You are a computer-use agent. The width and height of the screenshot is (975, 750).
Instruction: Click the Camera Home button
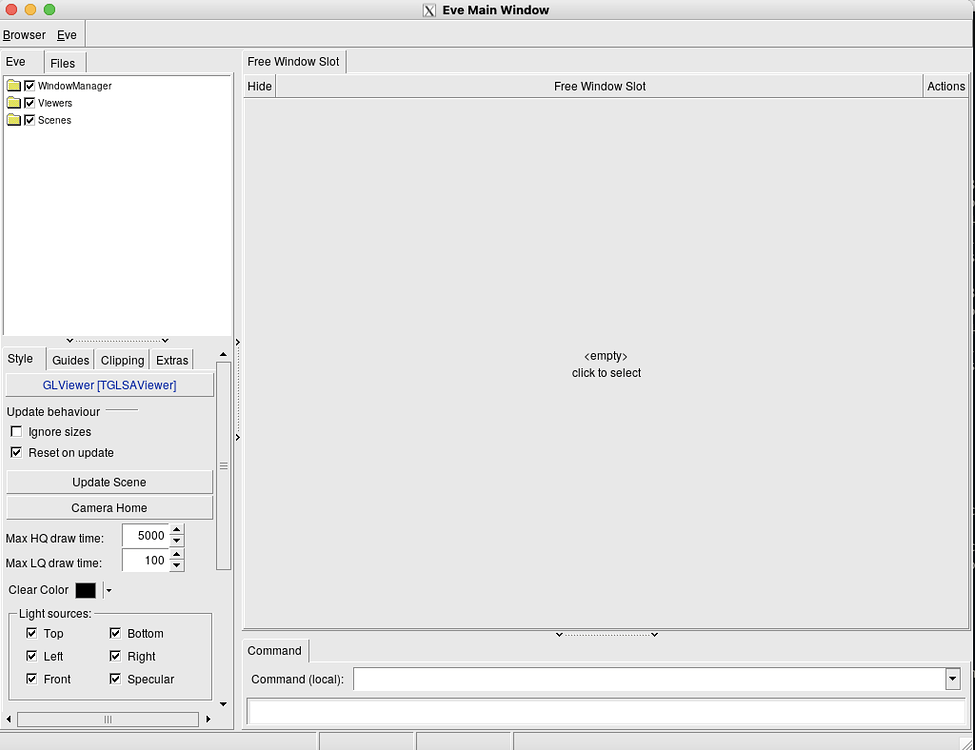[109, 507]
